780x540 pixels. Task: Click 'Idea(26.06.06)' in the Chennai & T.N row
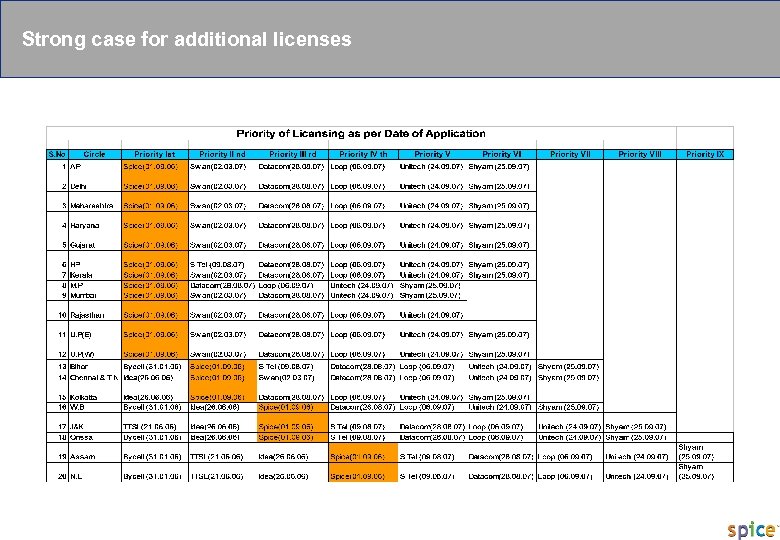(148, 377)
